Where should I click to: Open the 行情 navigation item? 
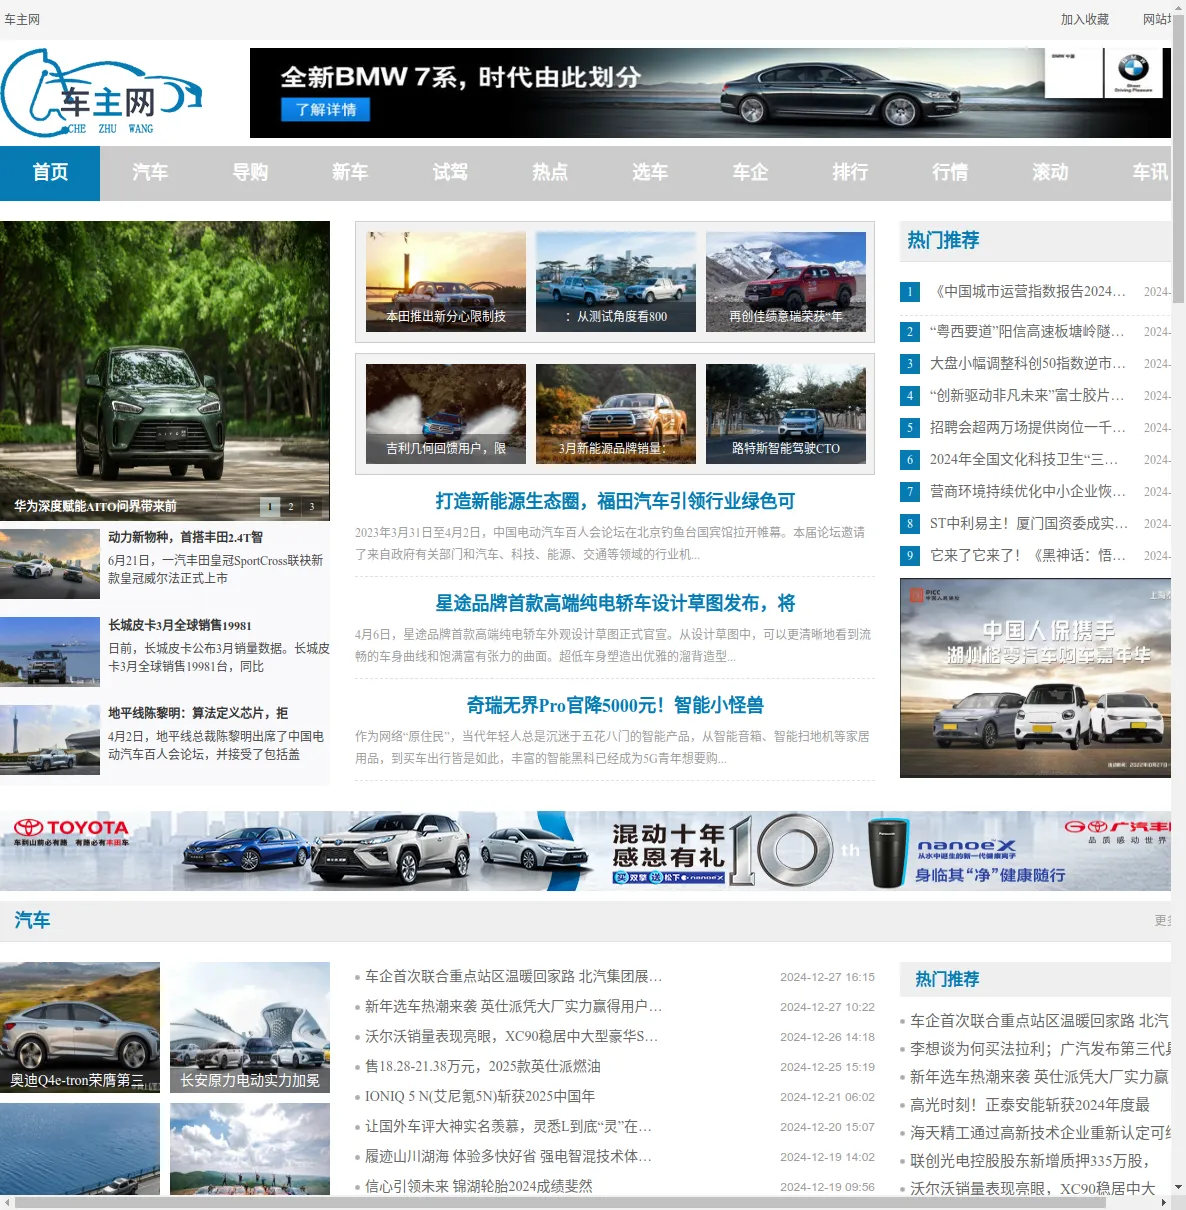click(950, 173)
